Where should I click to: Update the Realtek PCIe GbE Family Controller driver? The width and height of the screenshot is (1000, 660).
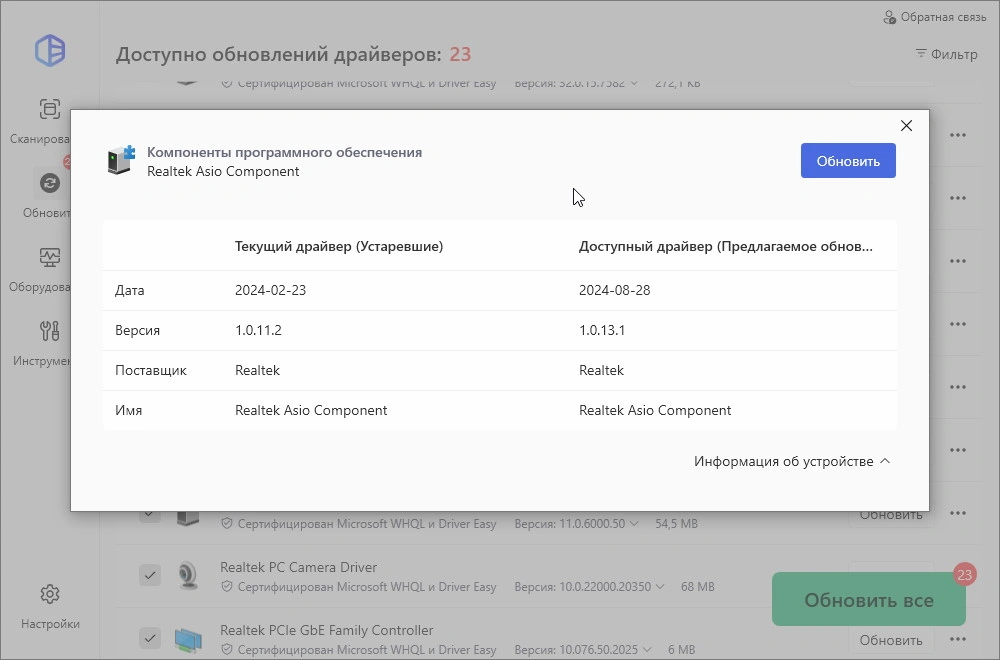tap(891, 640)
